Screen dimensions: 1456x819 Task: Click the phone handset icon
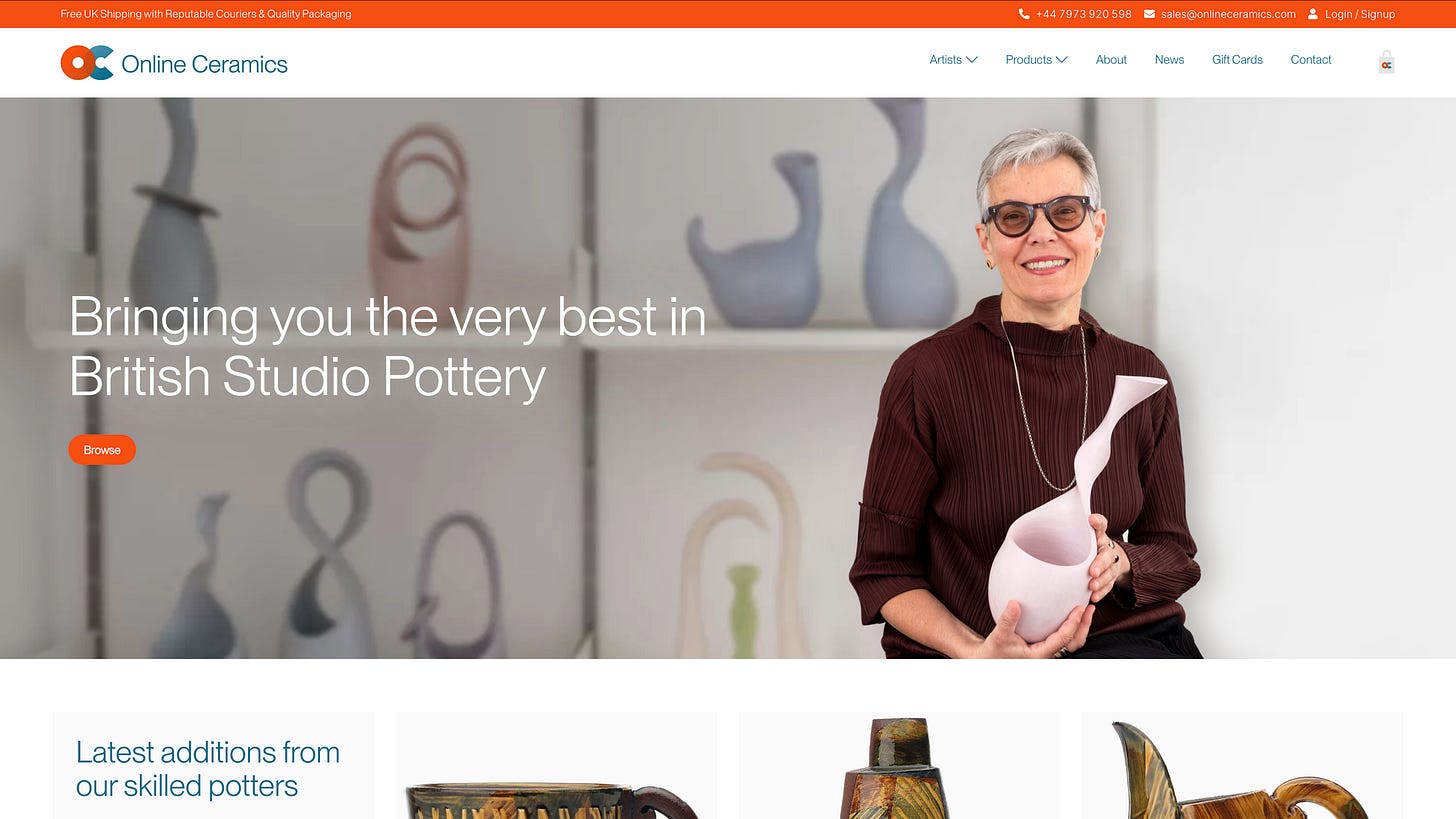tap(1024, 14)
